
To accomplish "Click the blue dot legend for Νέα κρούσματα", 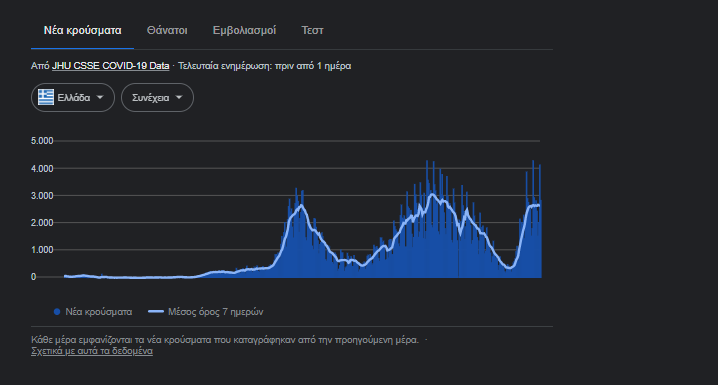I will (57, 312).
